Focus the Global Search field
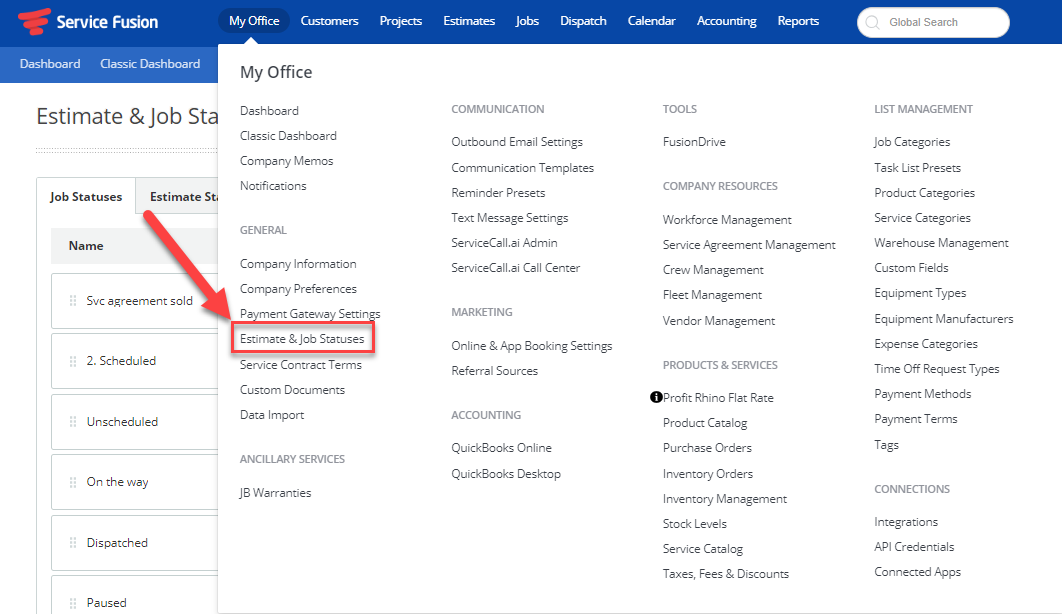 click(x=933, y=22)
